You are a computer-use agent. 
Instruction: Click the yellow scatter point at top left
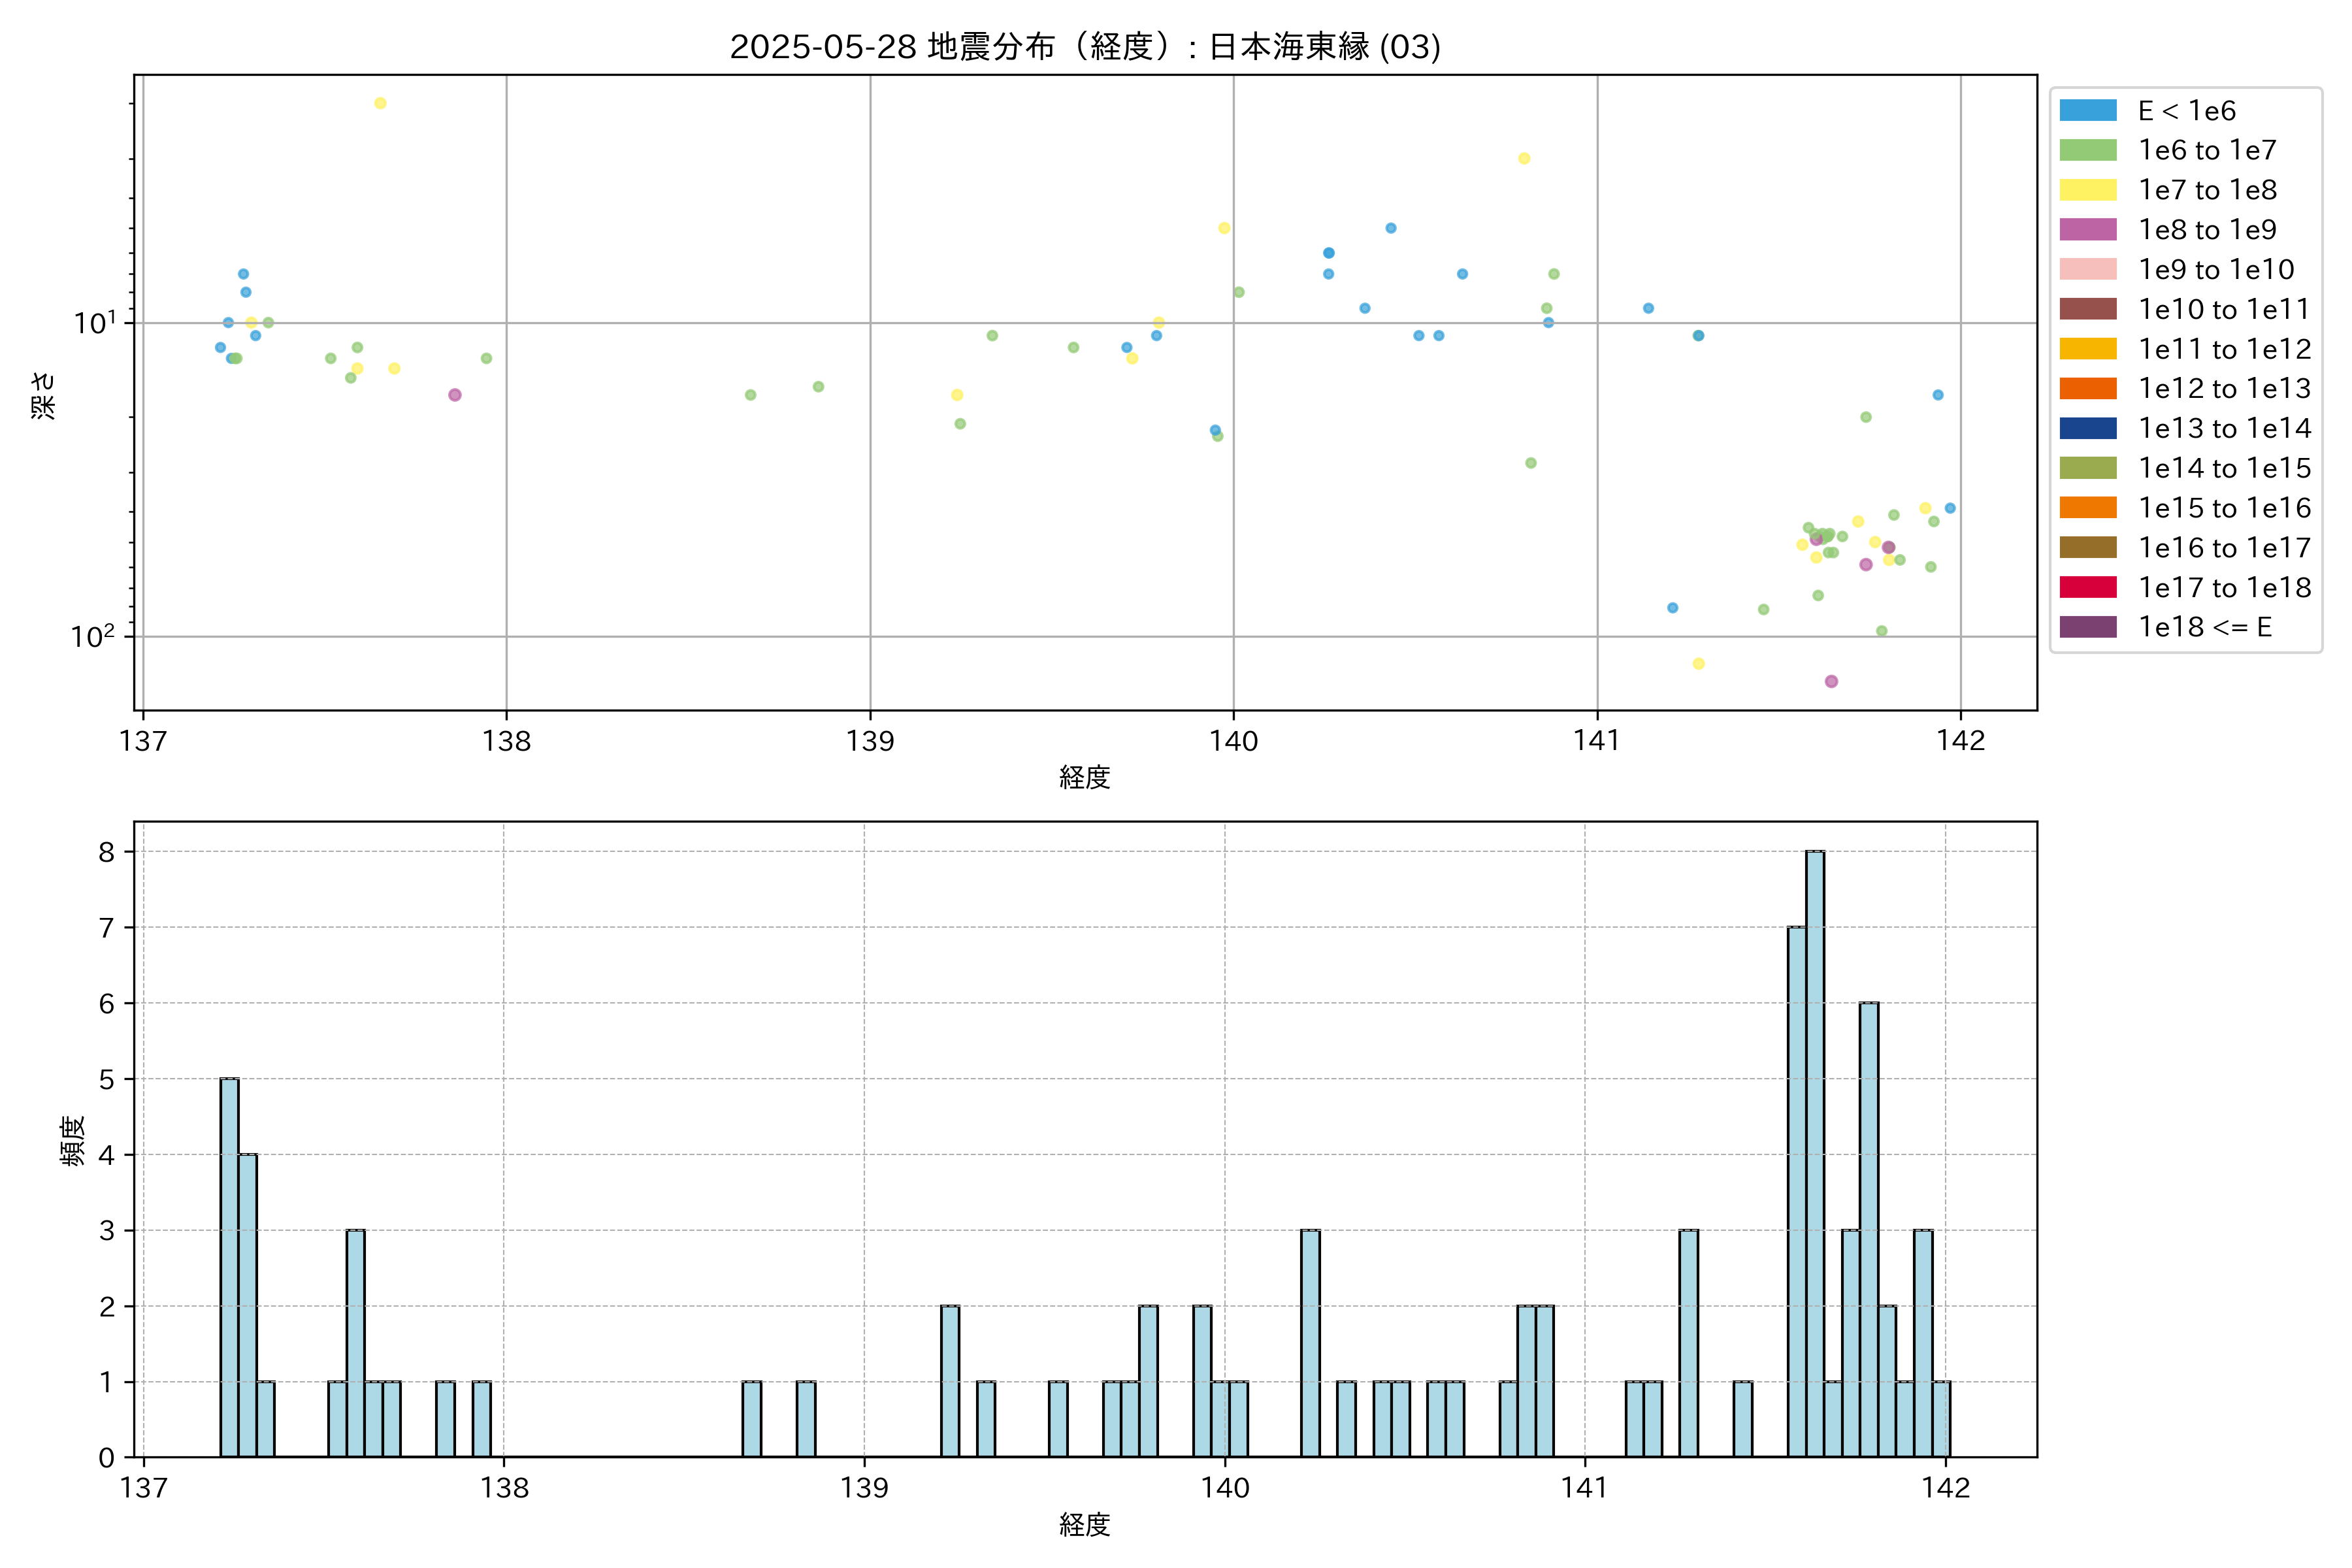380,103
